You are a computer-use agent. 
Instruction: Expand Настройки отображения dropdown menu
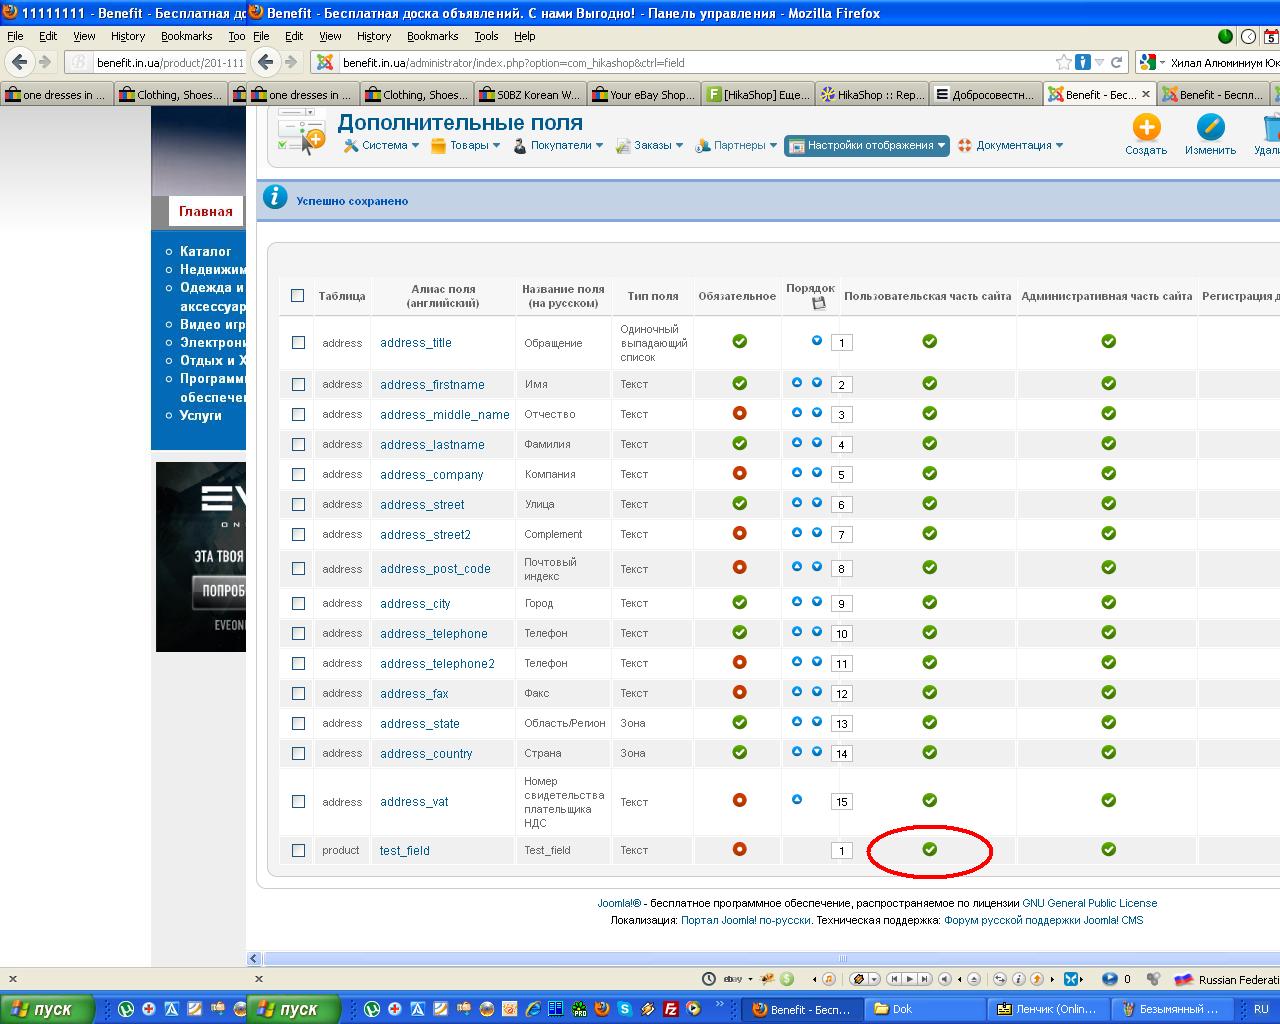coord(866,145)
